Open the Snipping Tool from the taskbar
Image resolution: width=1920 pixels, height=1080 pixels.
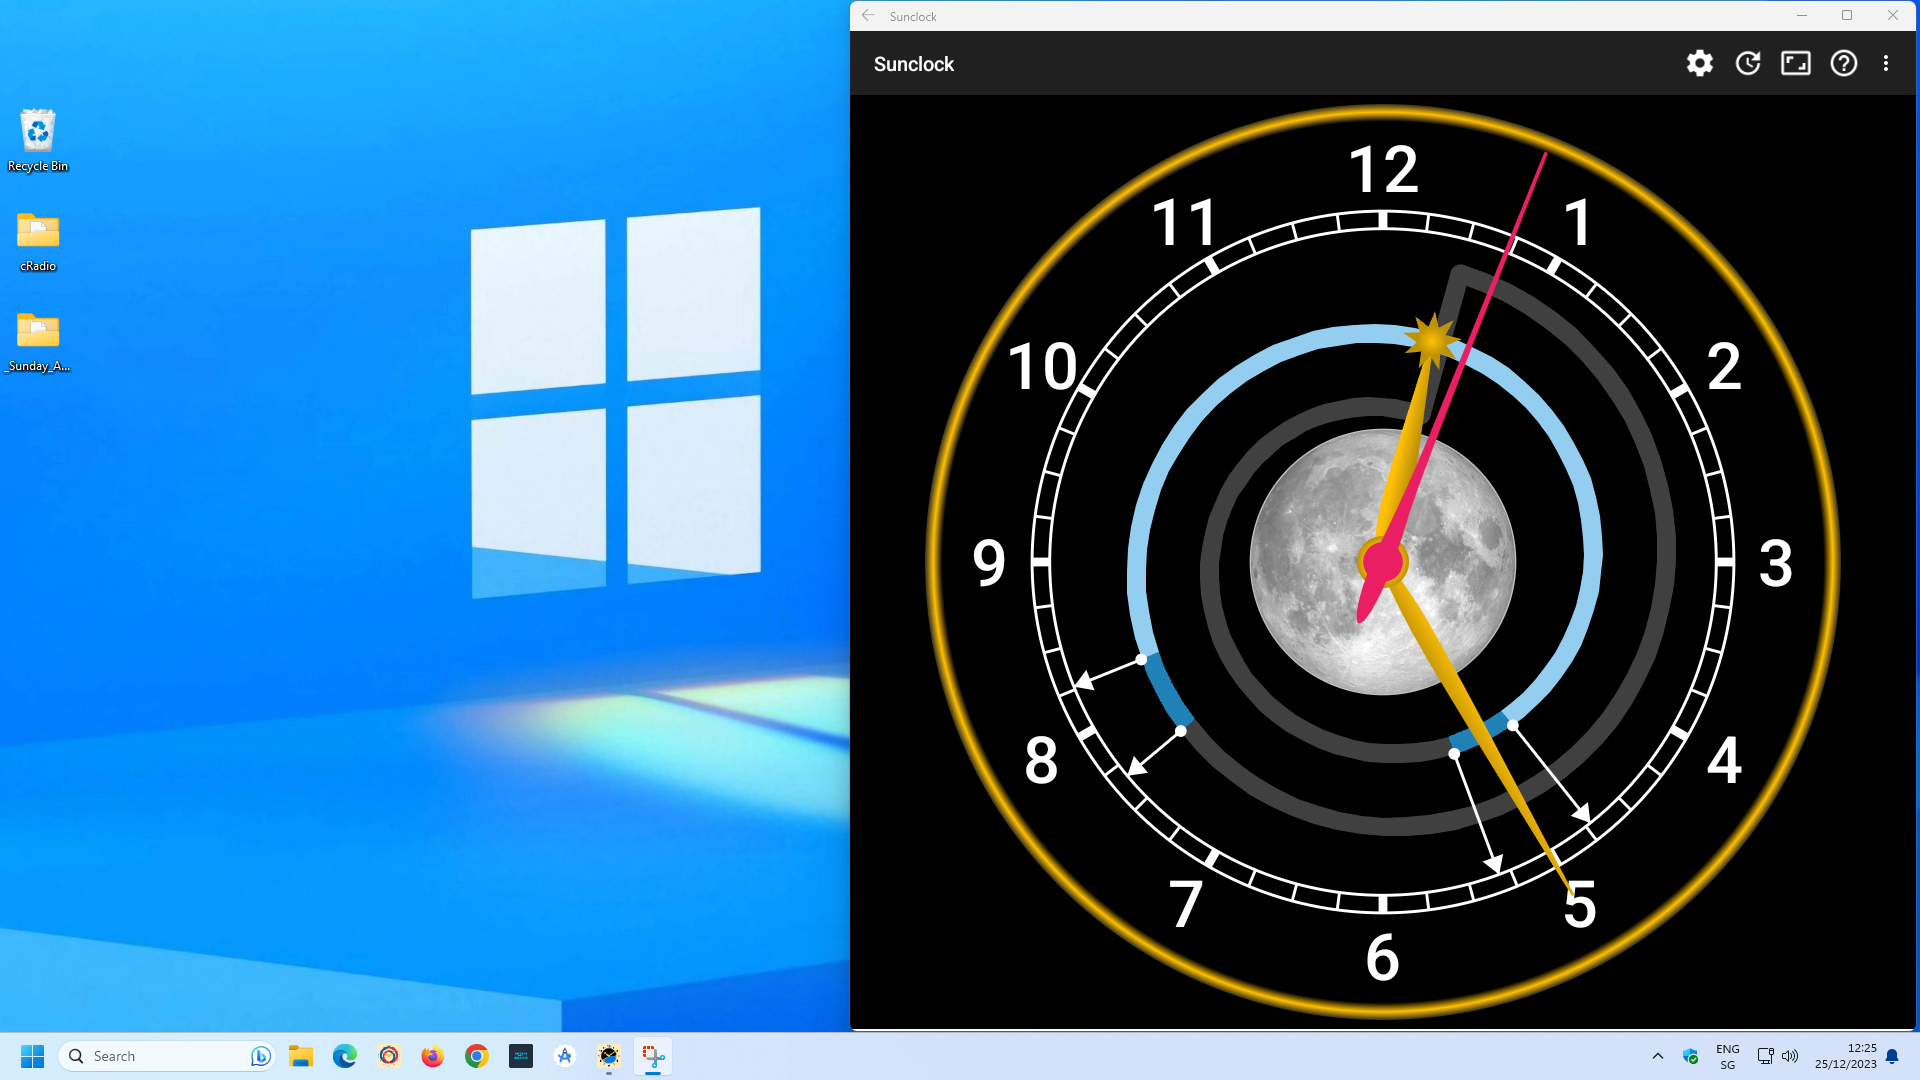coord(652,1056)
